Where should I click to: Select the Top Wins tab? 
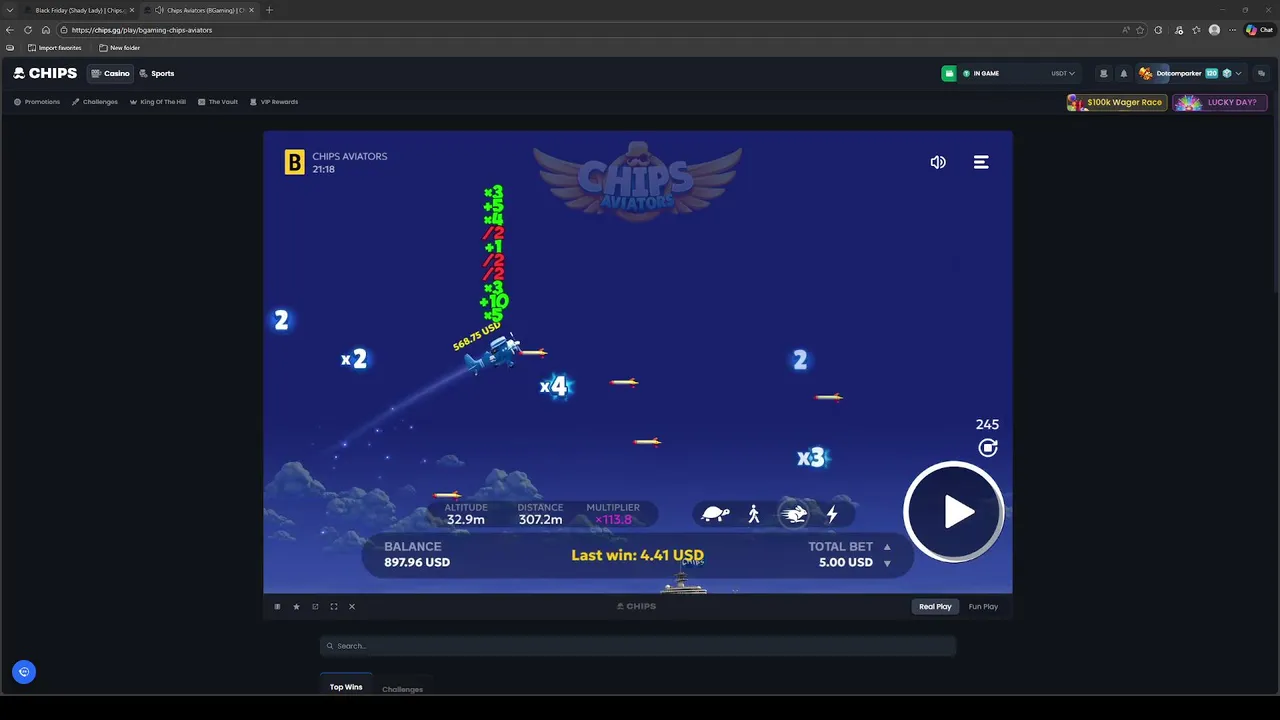(x=346, y=687)
